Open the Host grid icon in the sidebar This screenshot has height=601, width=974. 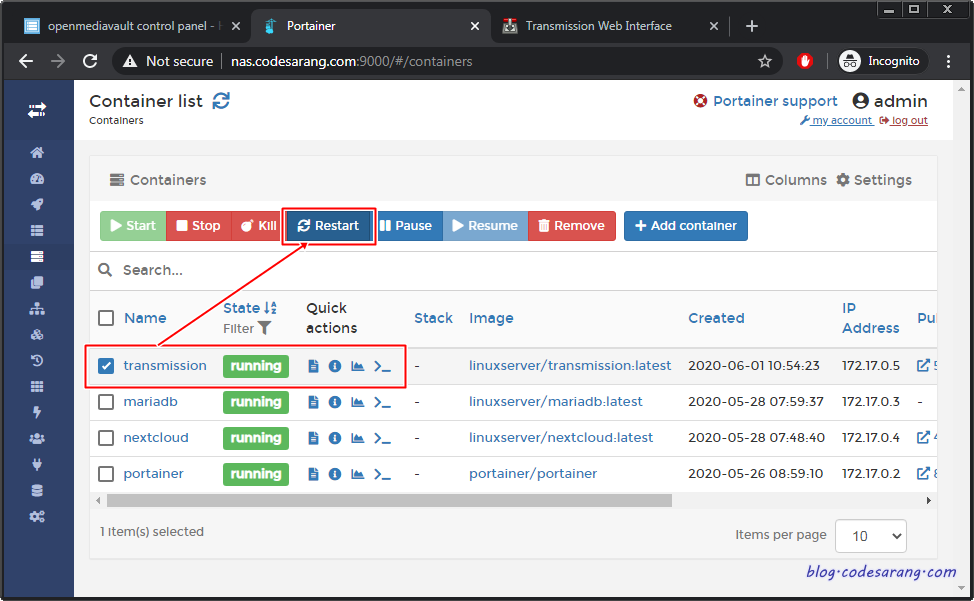point(37,386)
